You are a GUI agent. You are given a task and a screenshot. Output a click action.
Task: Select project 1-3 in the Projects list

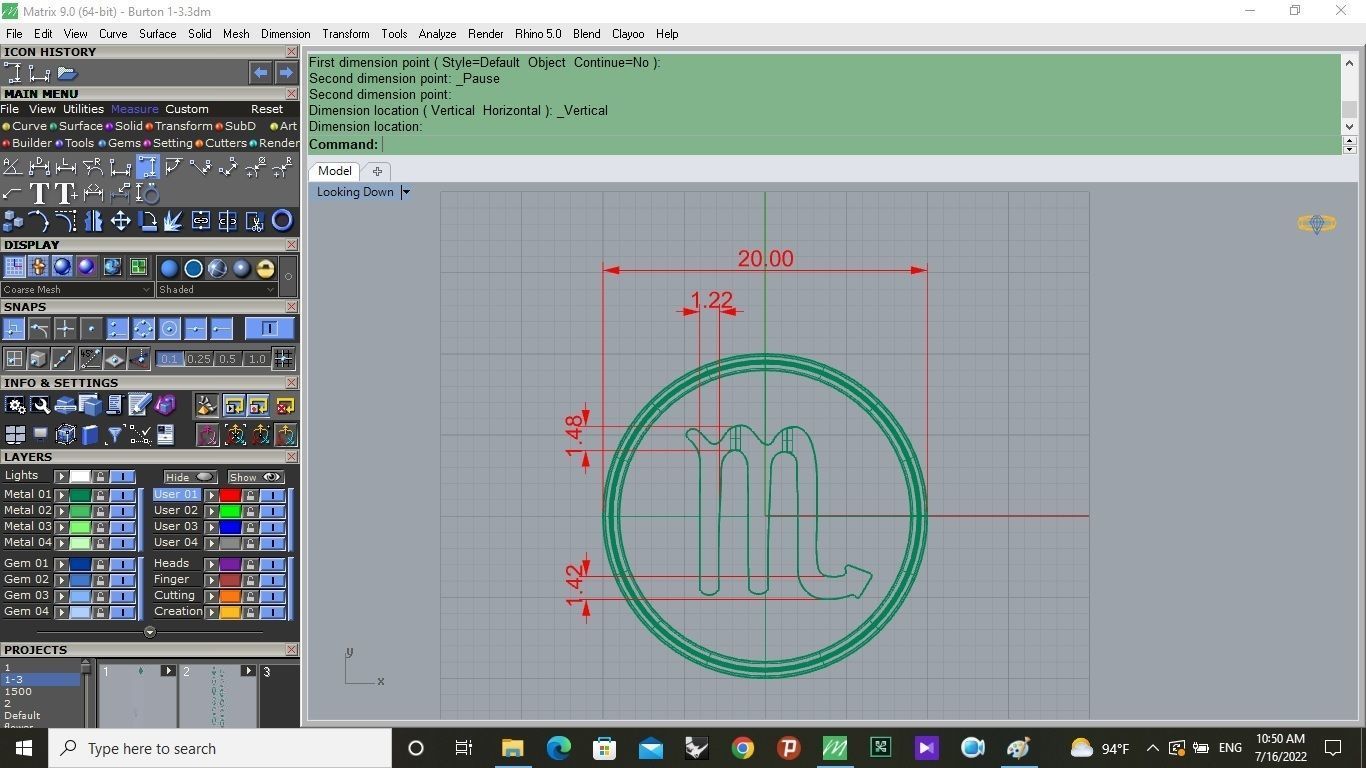coord(40,679)
